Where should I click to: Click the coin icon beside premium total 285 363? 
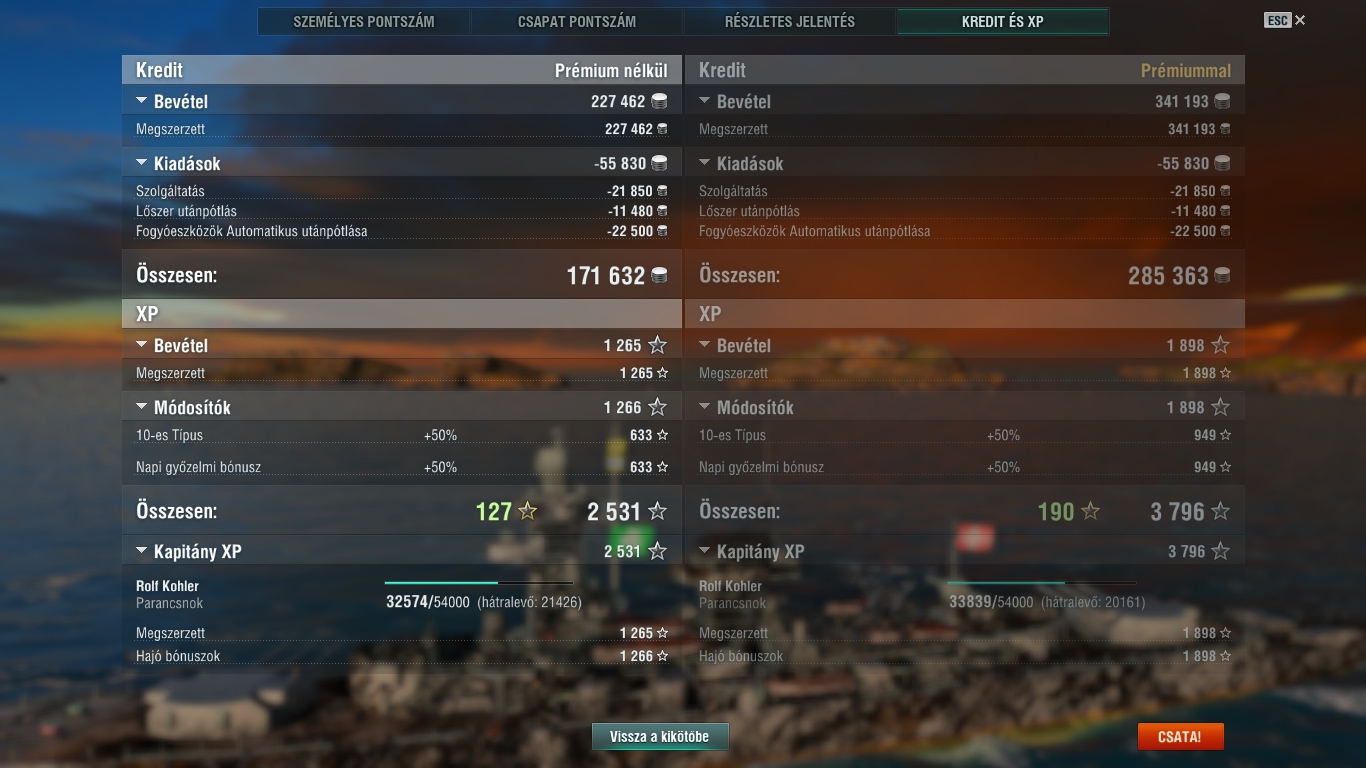tap(1222, 276)
